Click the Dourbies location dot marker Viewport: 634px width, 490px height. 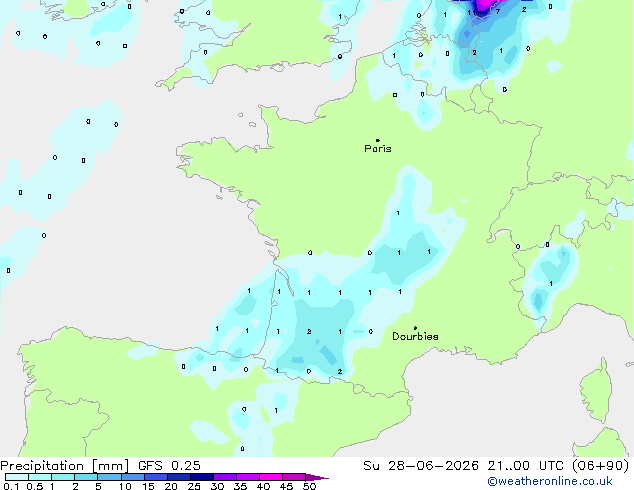(x=415, y=328)
